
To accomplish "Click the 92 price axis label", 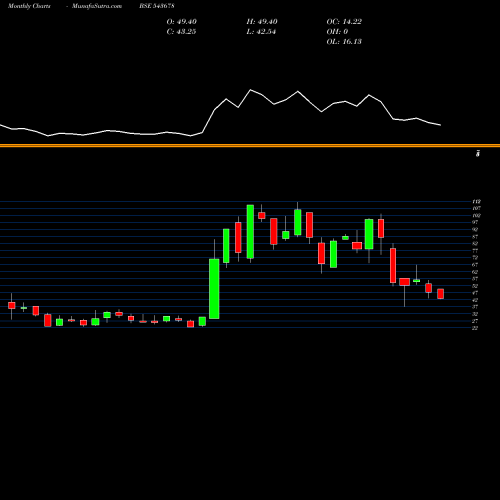I will (475, 229).
